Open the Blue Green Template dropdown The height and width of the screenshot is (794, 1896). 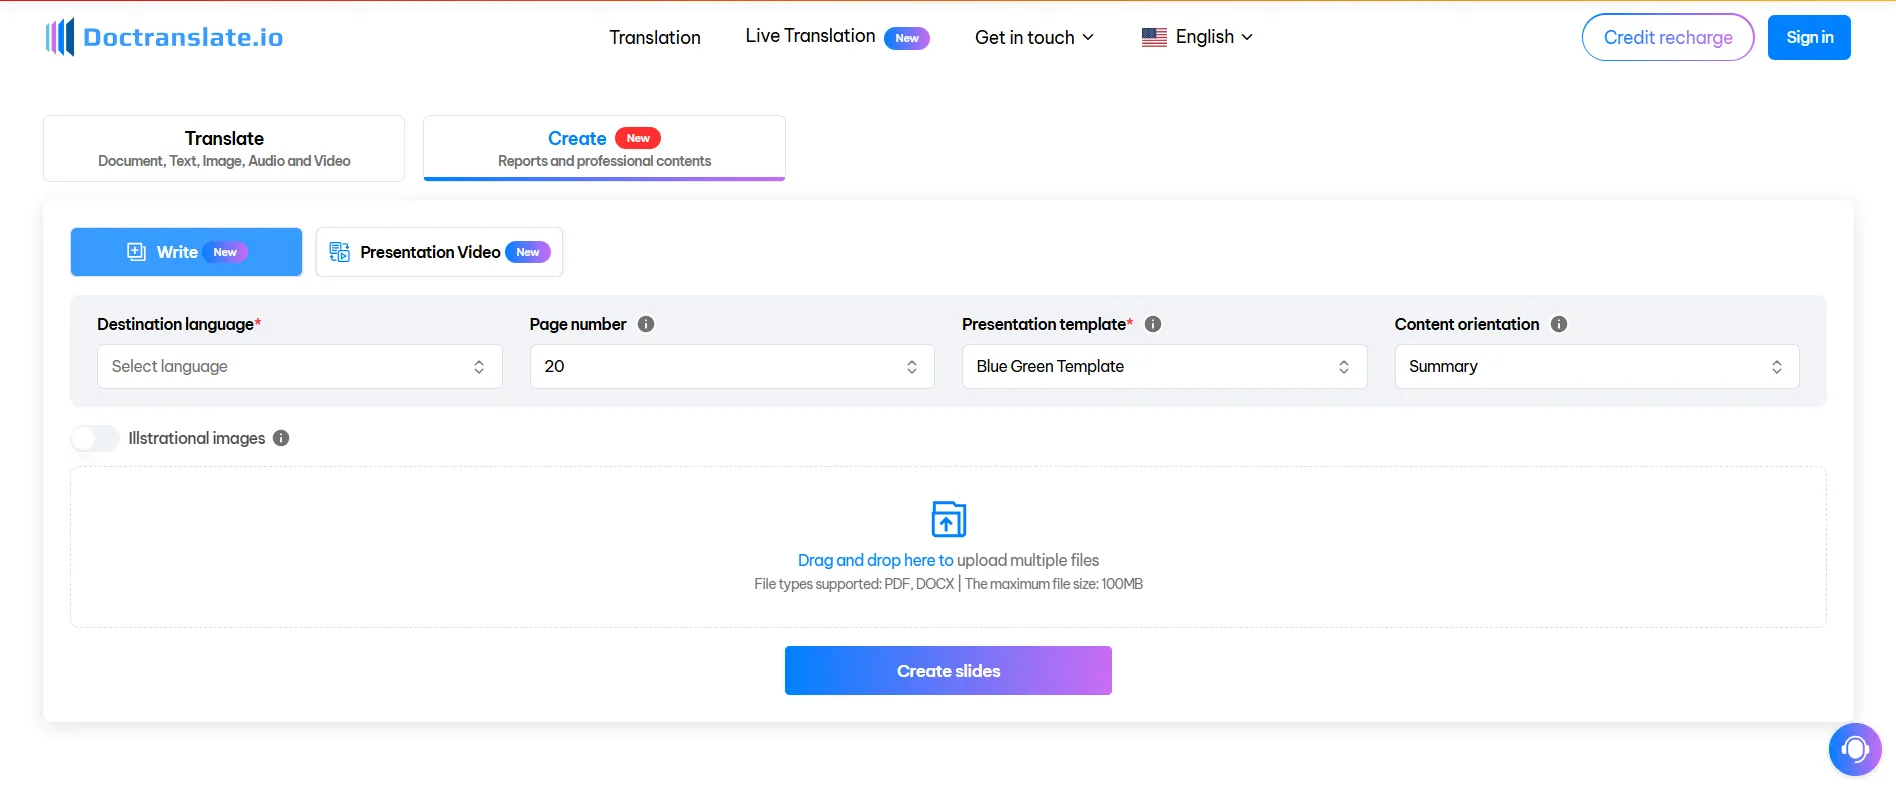1164,366
